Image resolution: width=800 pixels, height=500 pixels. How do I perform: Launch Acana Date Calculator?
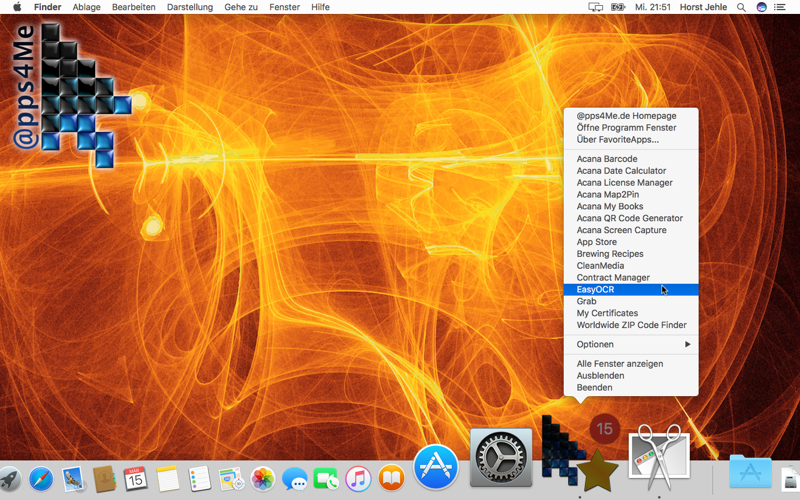631,170
